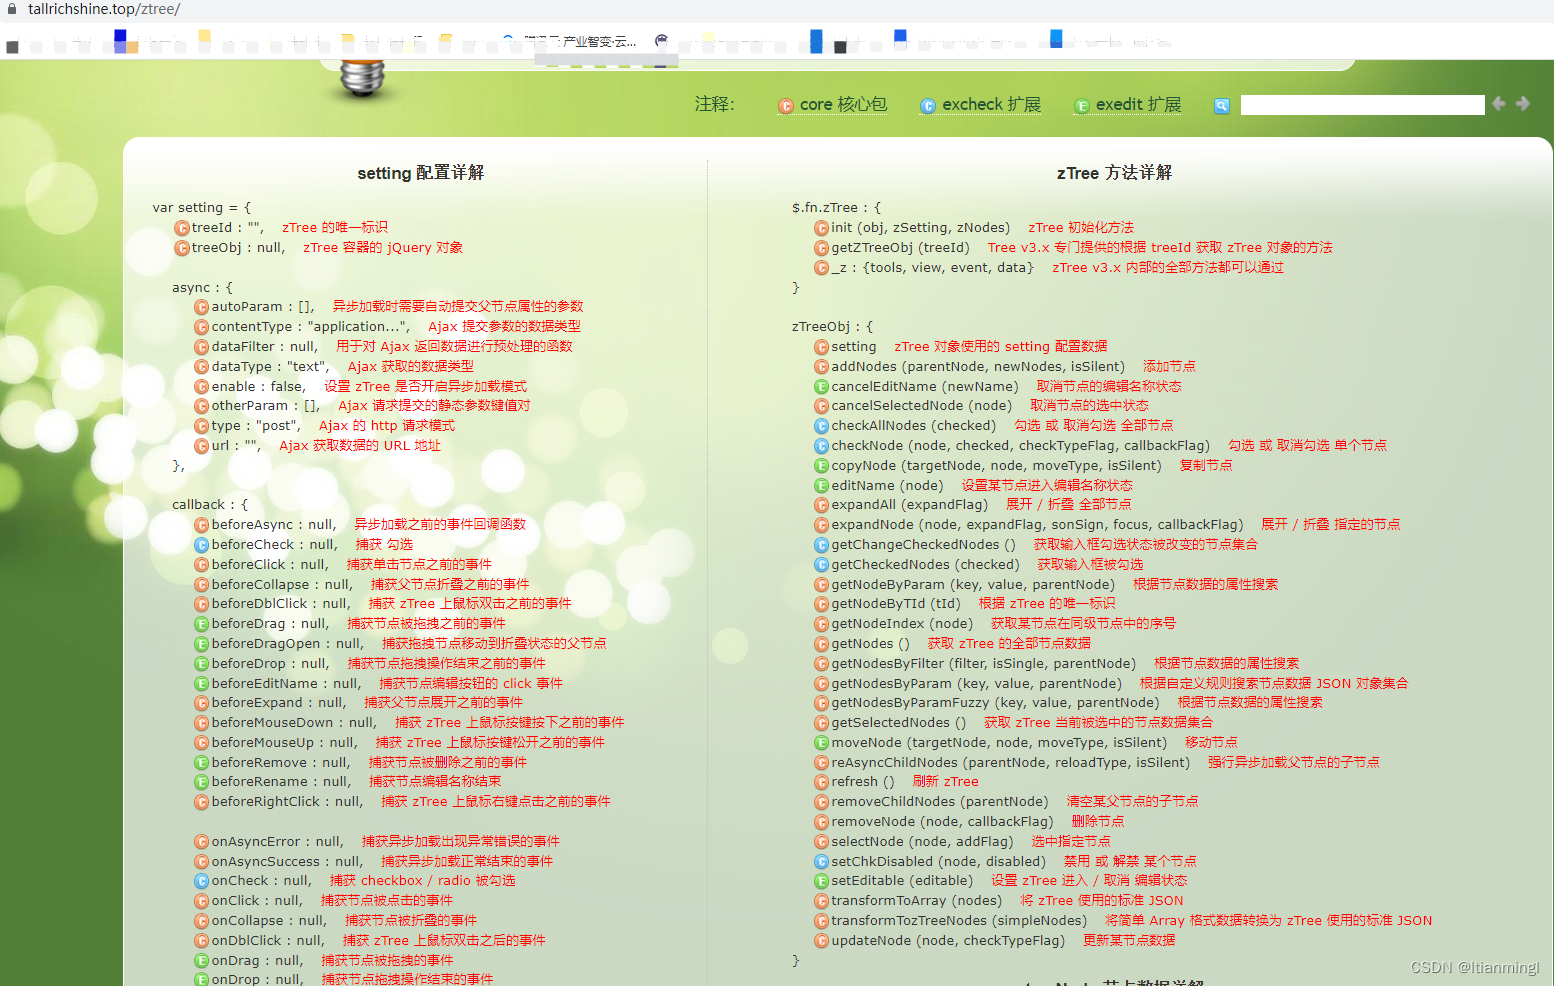Open the excheck 扩展 legend link

[x=980, y=104]
